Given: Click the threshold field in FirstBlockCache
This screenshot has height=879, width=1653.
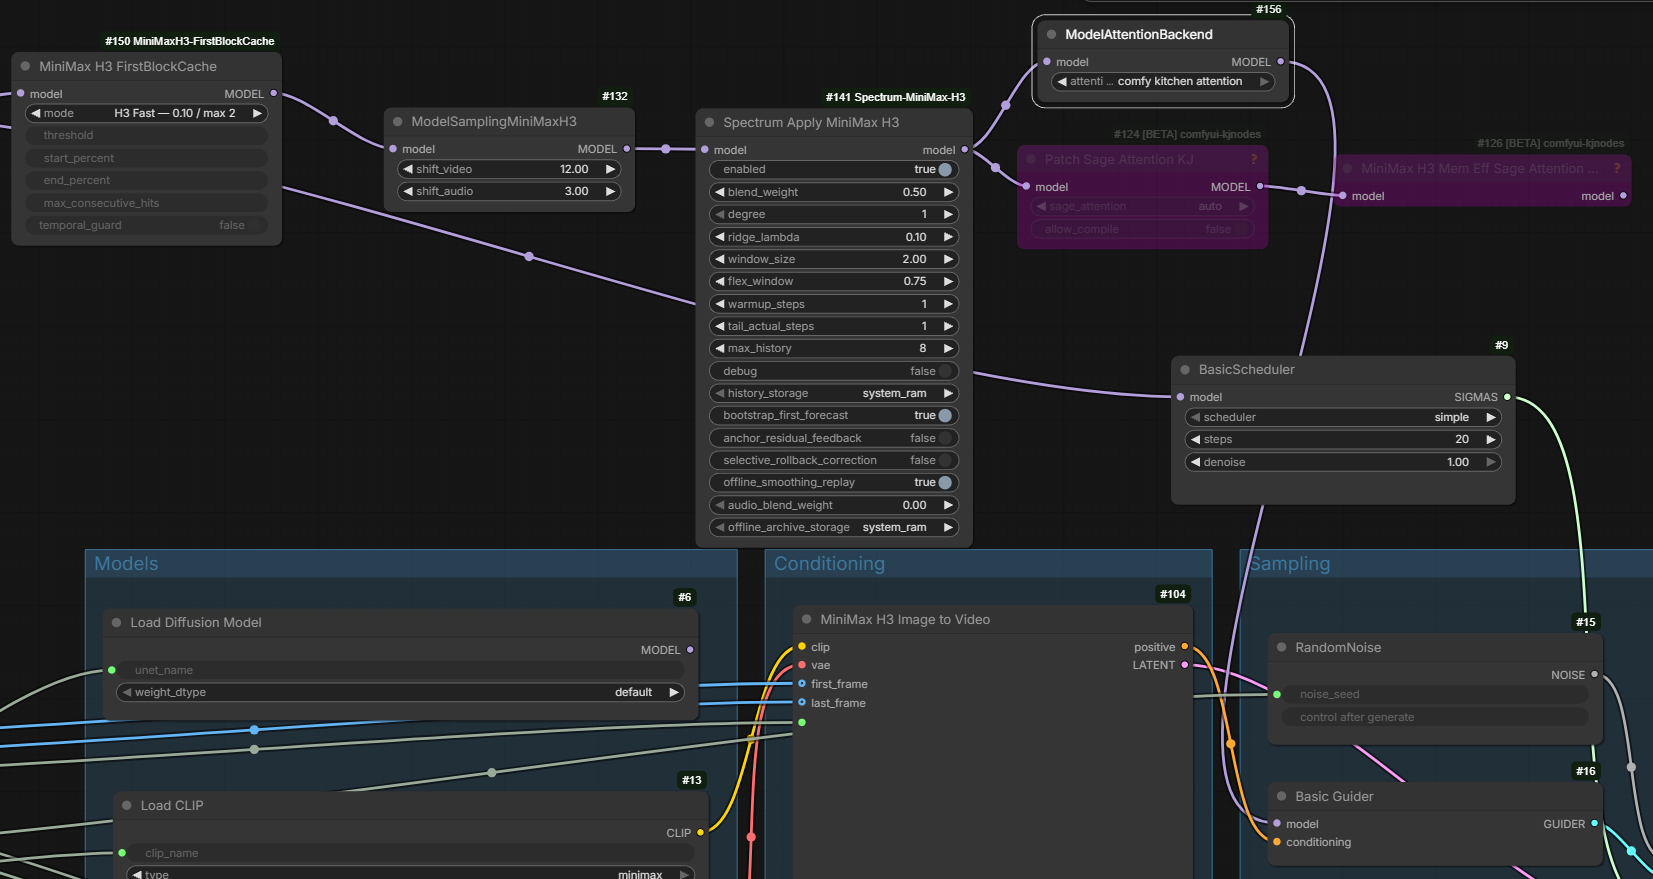Looking at the screenshot, I should (x=146, y=136).
